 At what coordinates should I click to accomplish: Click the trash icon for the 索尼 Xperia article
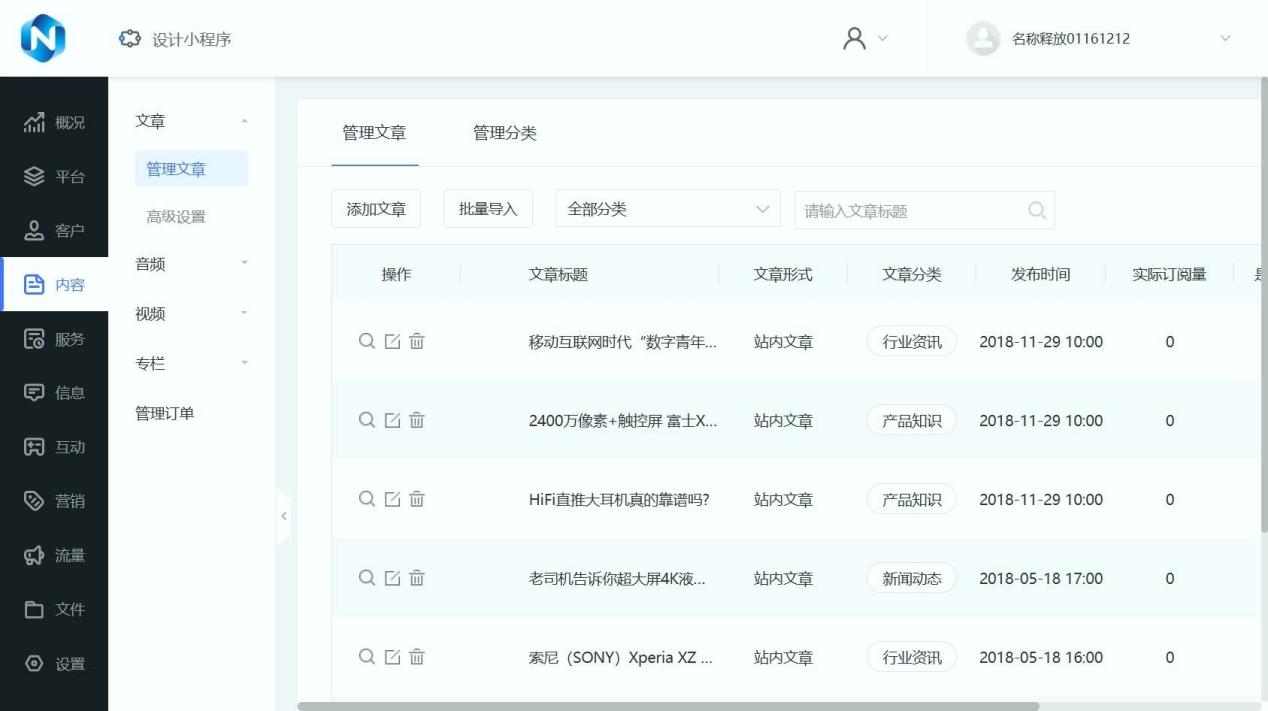[x=417, y=657]
